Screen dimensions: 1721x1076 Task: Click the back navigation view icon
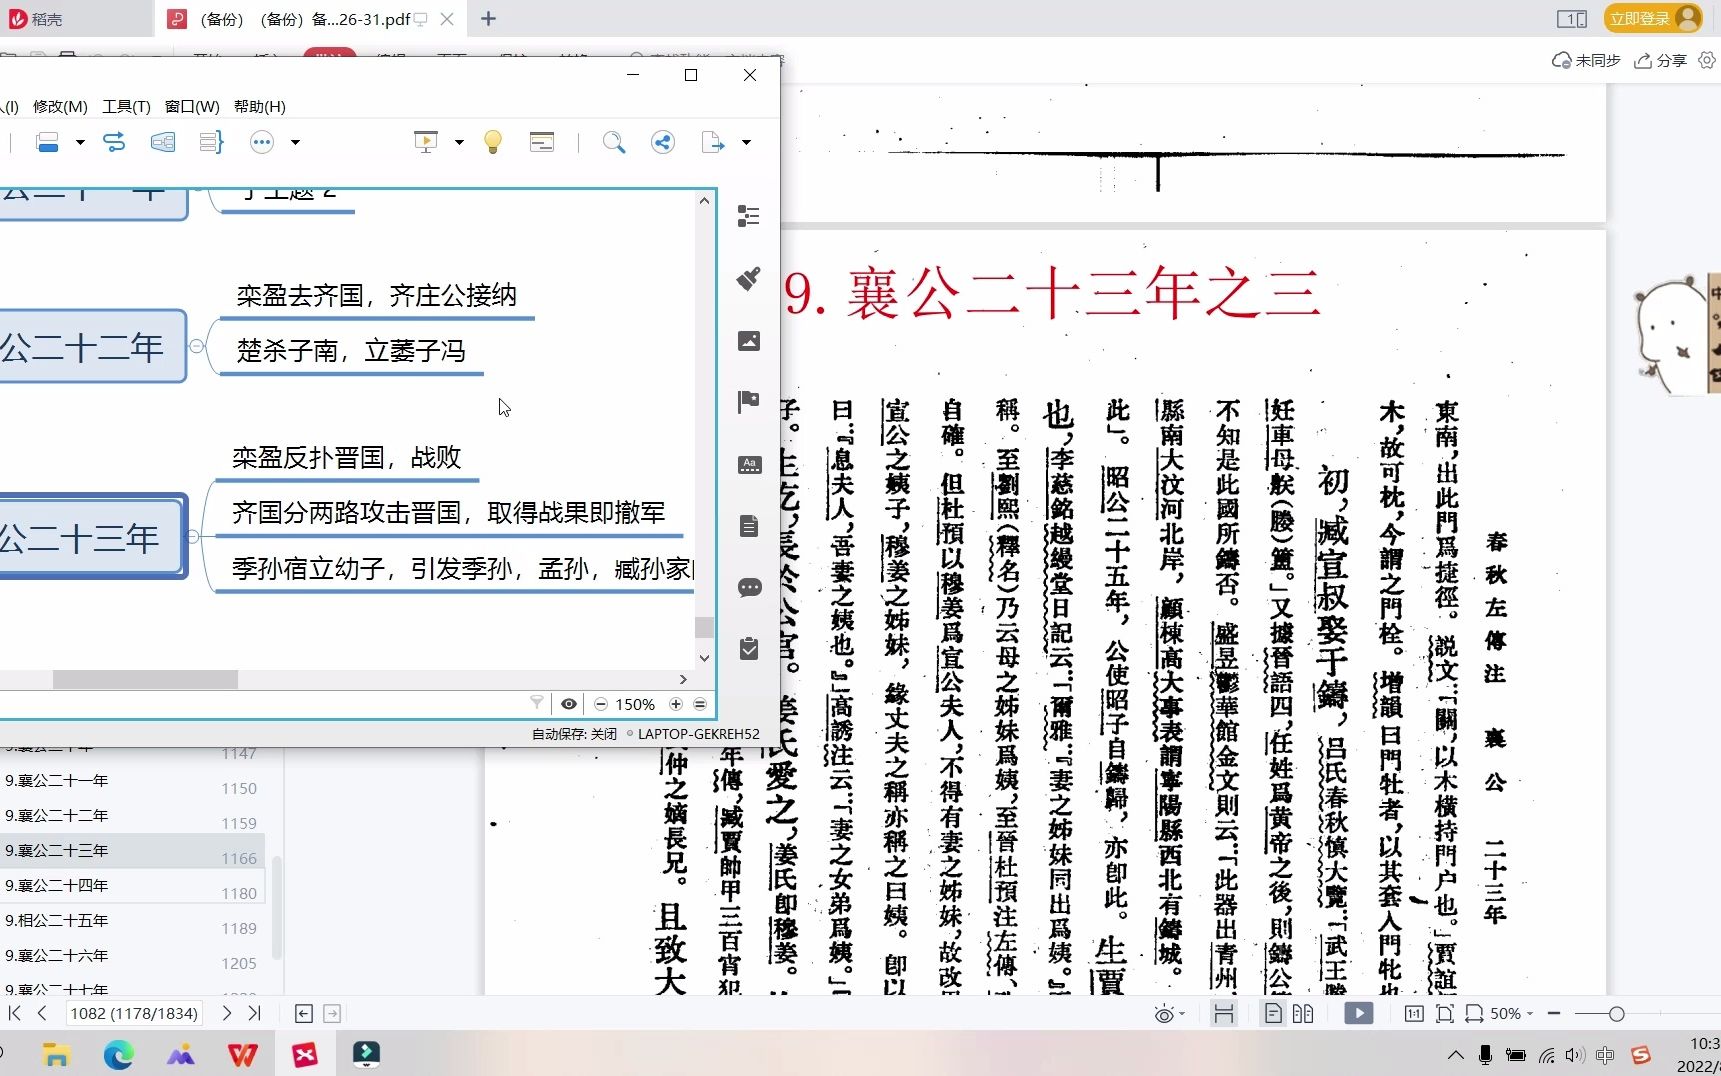point(304,1014)
